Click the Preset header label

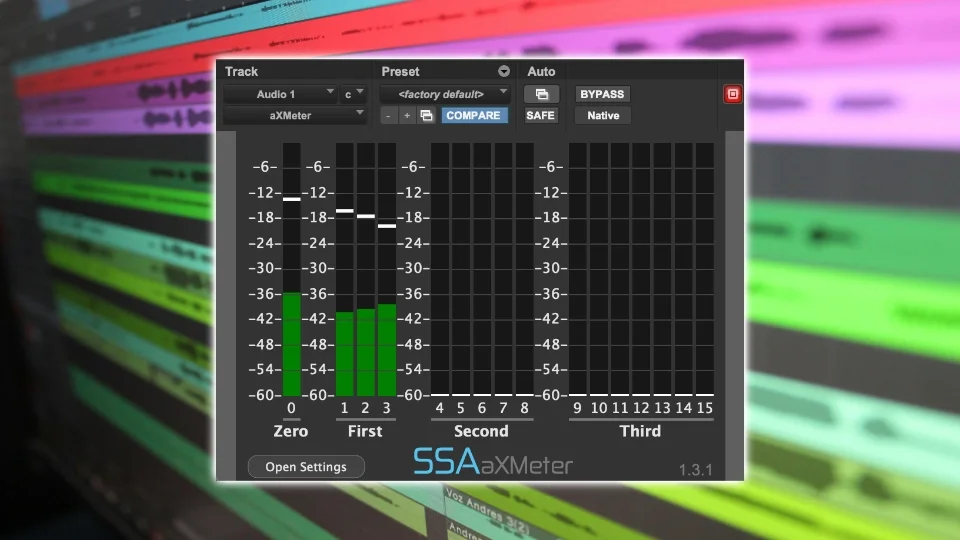tap(400, 72)
